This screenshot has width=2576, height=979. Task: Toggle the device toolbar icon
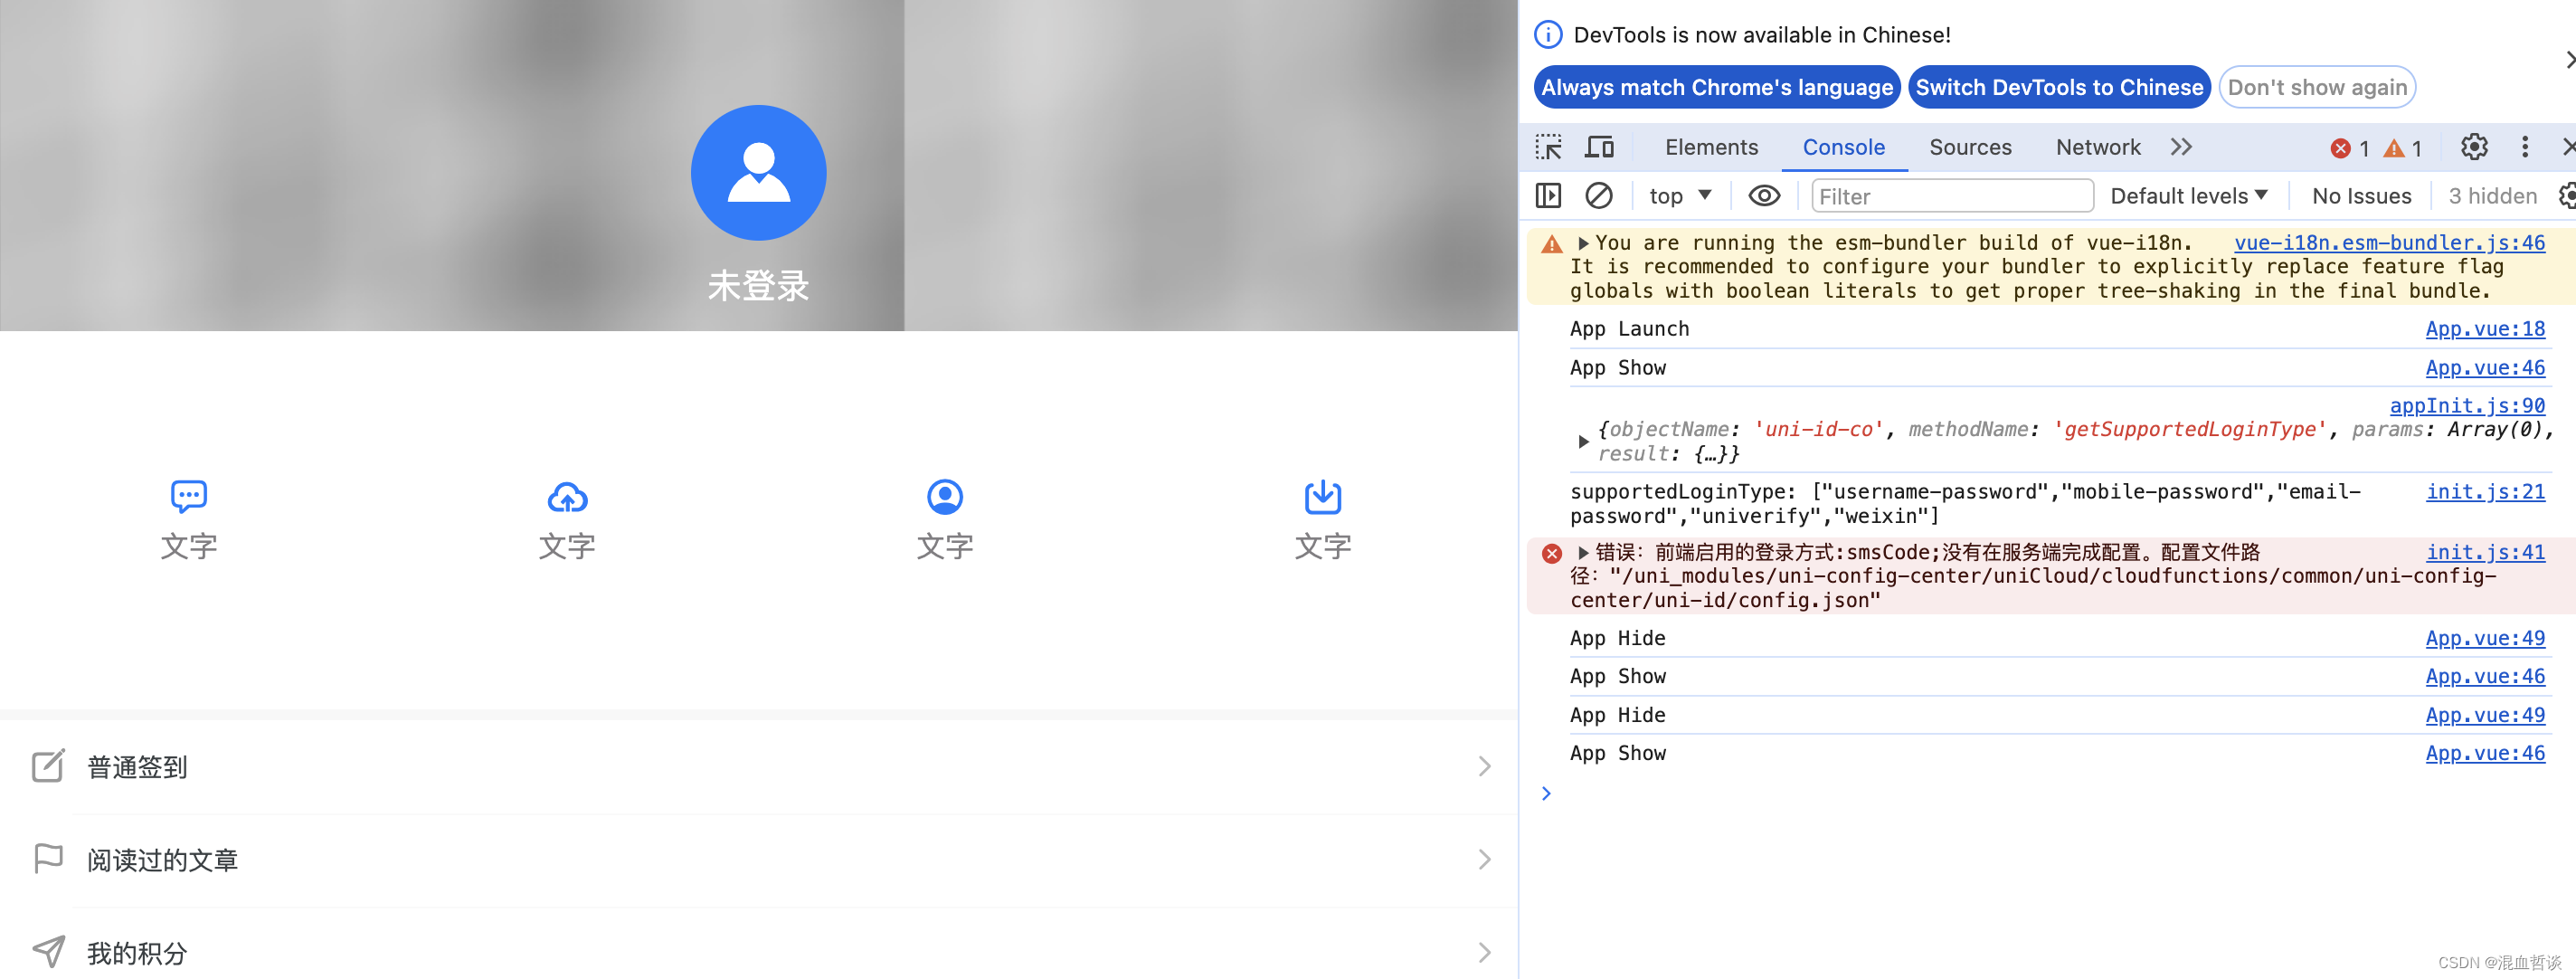1599,147
